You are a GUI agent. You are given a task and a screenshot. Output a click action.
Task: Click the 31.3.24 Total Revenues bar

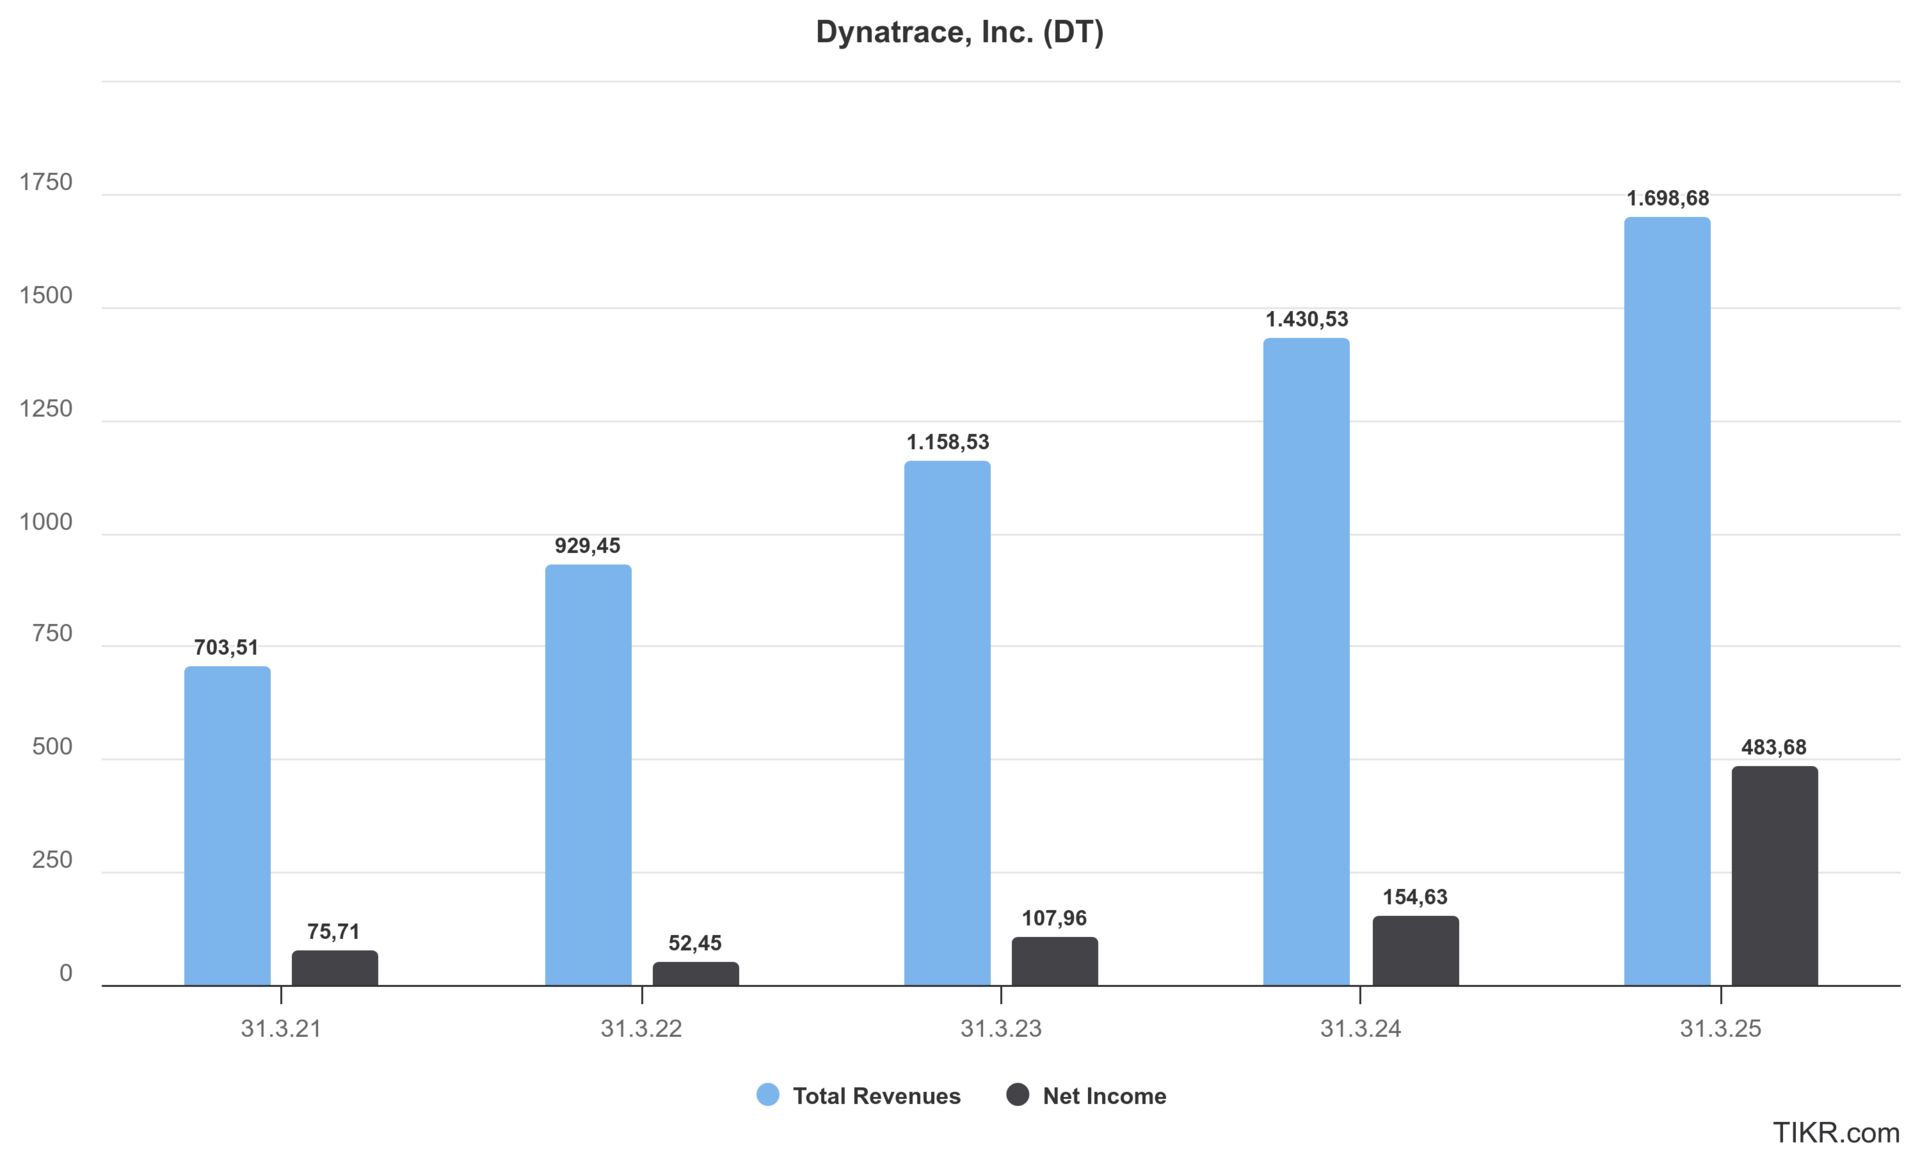(1306, 662)
